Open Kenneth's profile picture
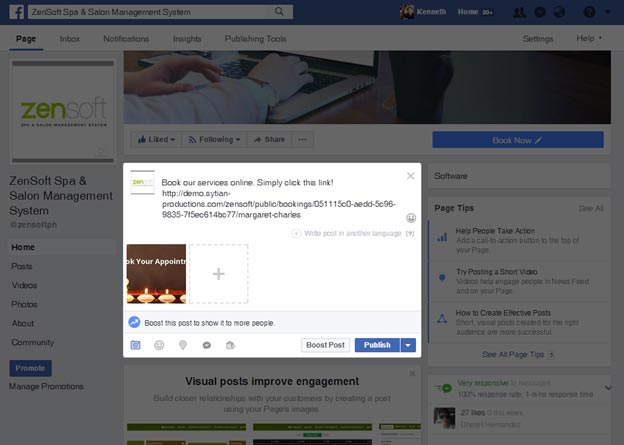 coord(407,12)
